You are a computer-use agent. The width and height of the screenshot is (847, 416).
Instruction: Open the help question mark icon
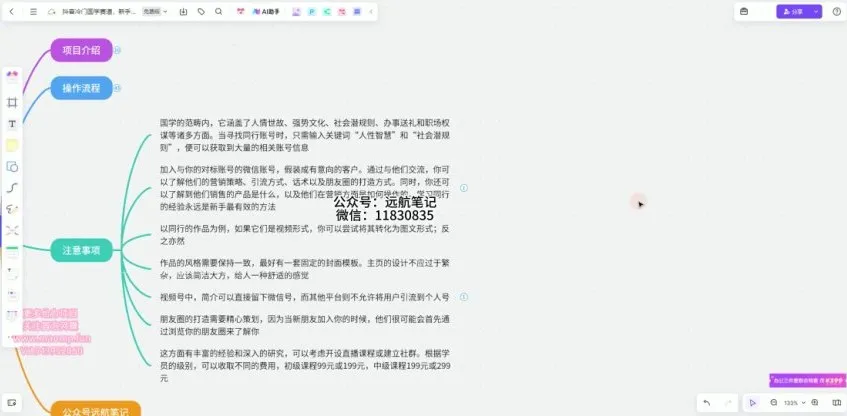(x=835, y=11)
